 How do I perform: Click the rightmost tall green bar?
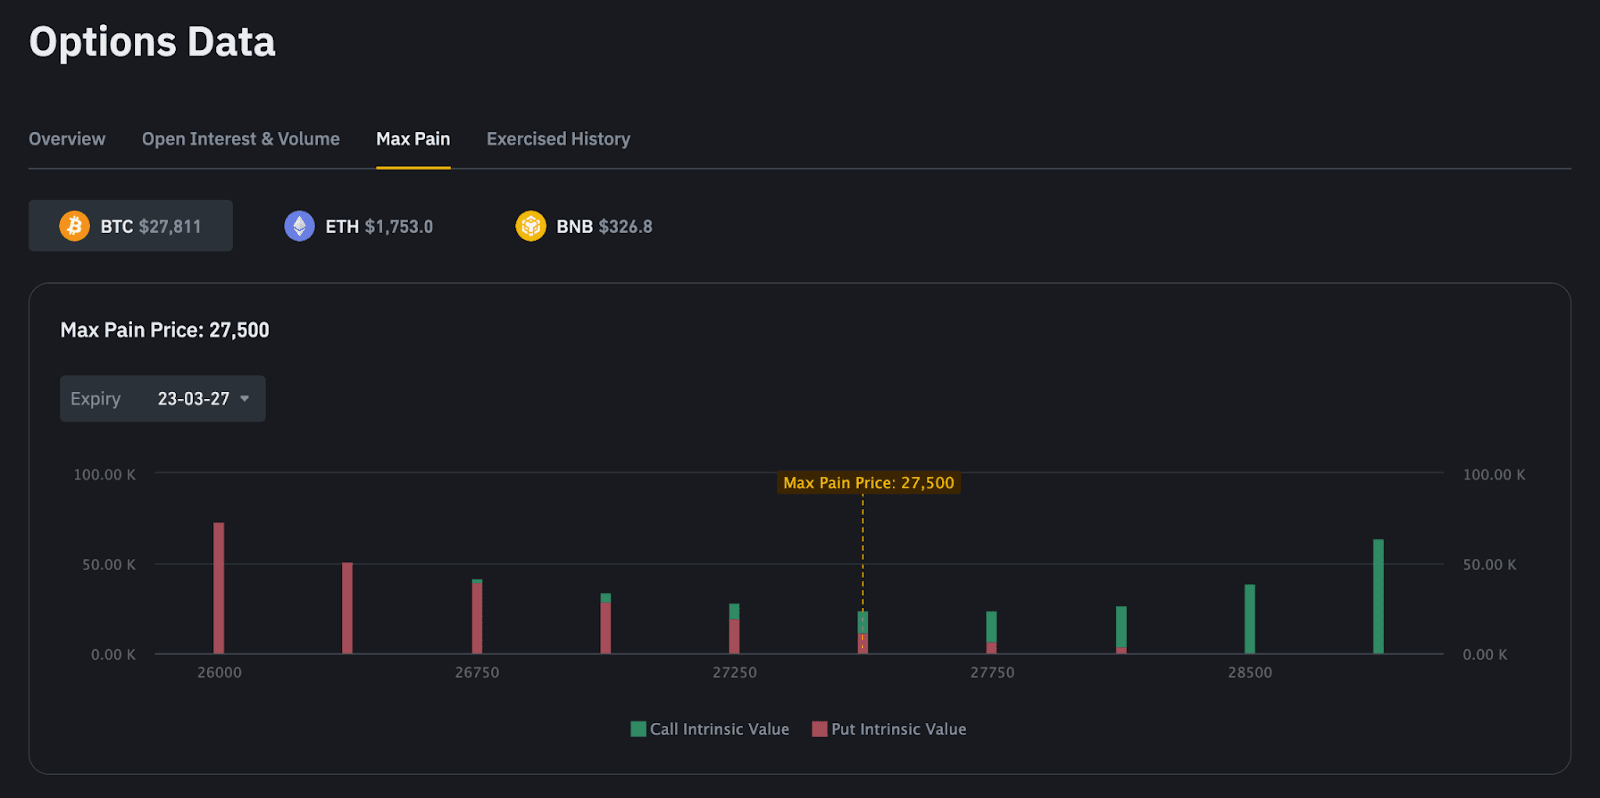click(1378, 596)
